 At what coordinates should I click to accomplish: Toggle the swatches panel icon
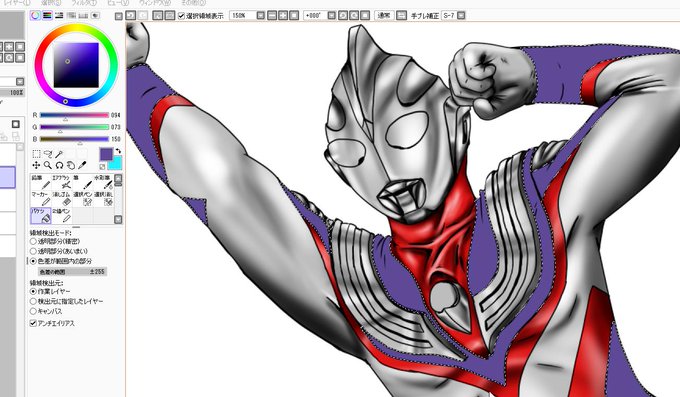(83, 16)
